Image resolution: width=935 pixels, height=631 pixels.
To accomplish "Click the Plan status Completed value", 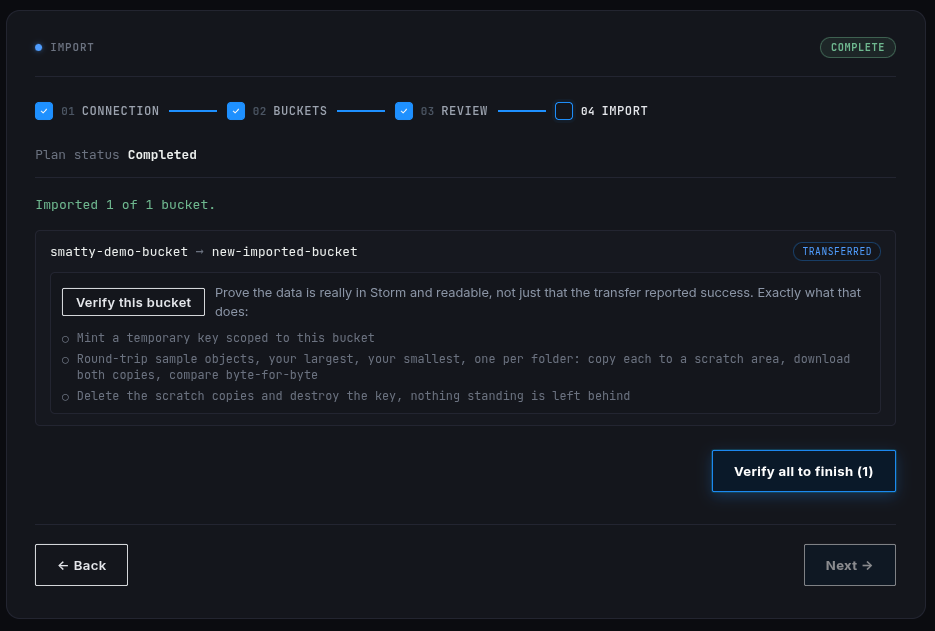I will (x=162, y=154).
